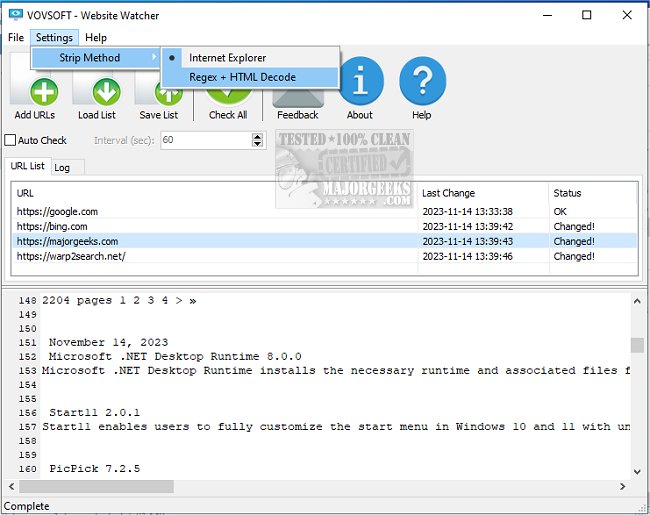Click the vertical scrollbar thumb
Viewport: 650px width, 515px height.
click(637, 345)
